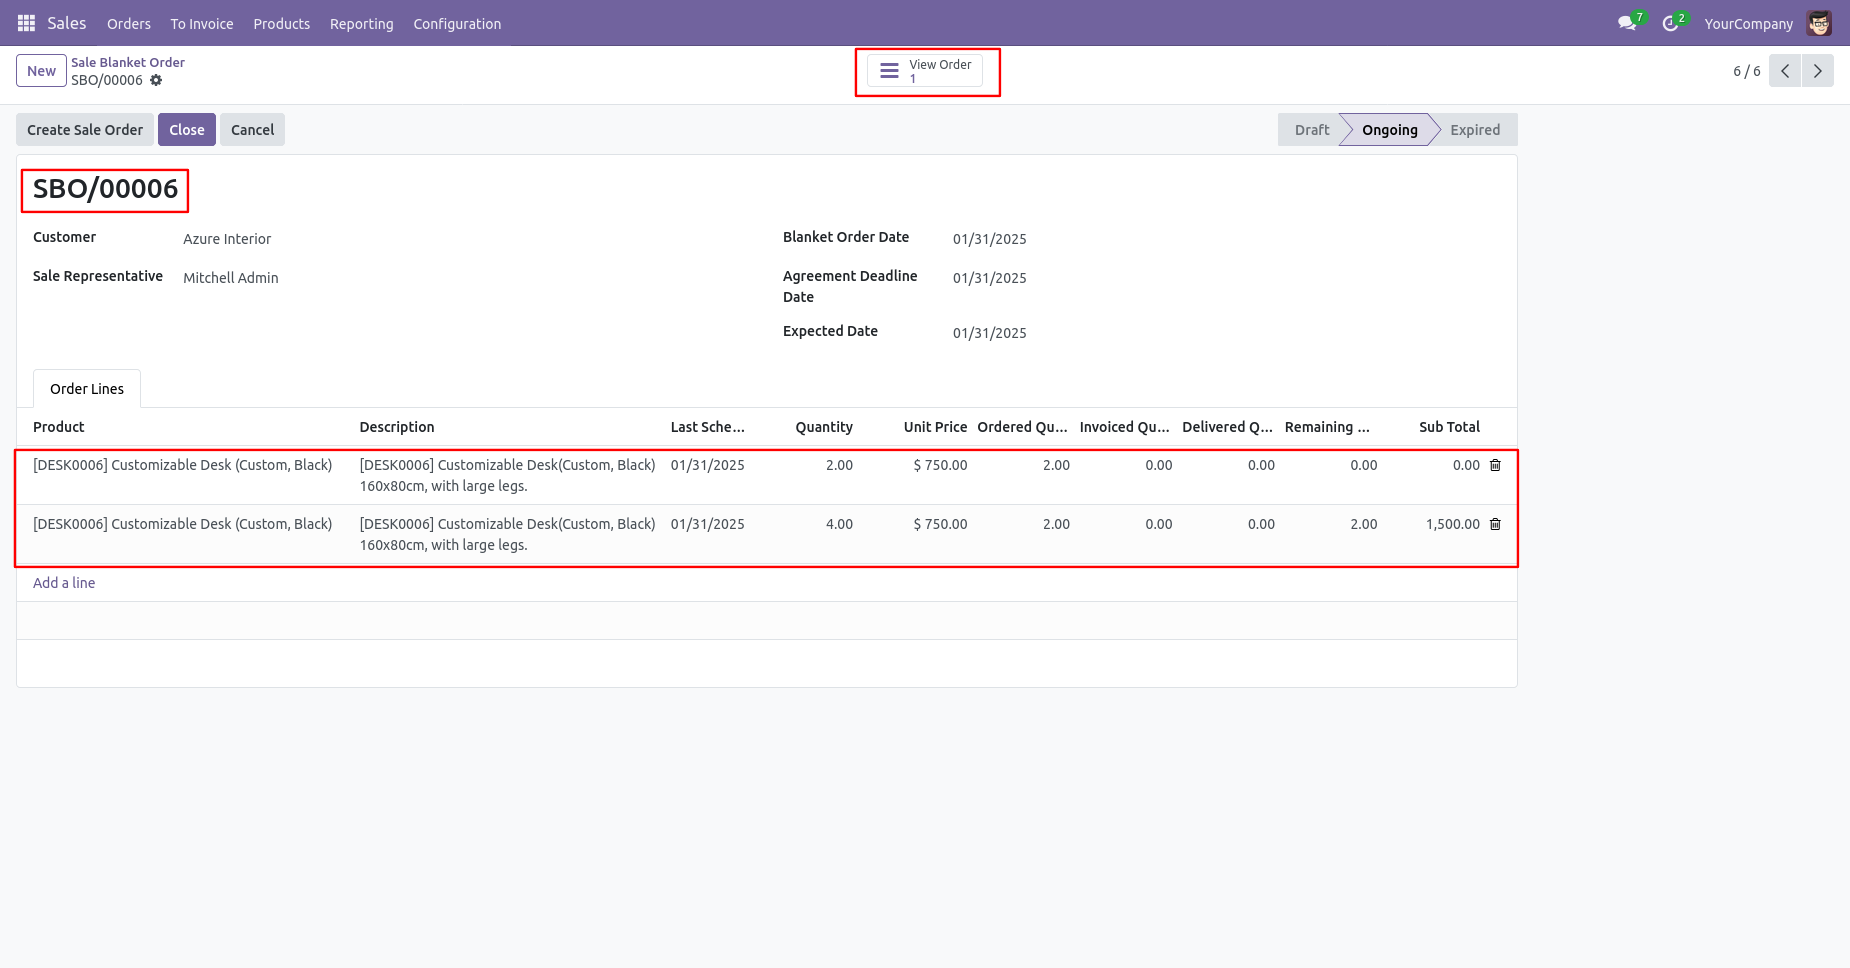Click the Sales app title
The image size is (1850, 968).
[67, 23]
